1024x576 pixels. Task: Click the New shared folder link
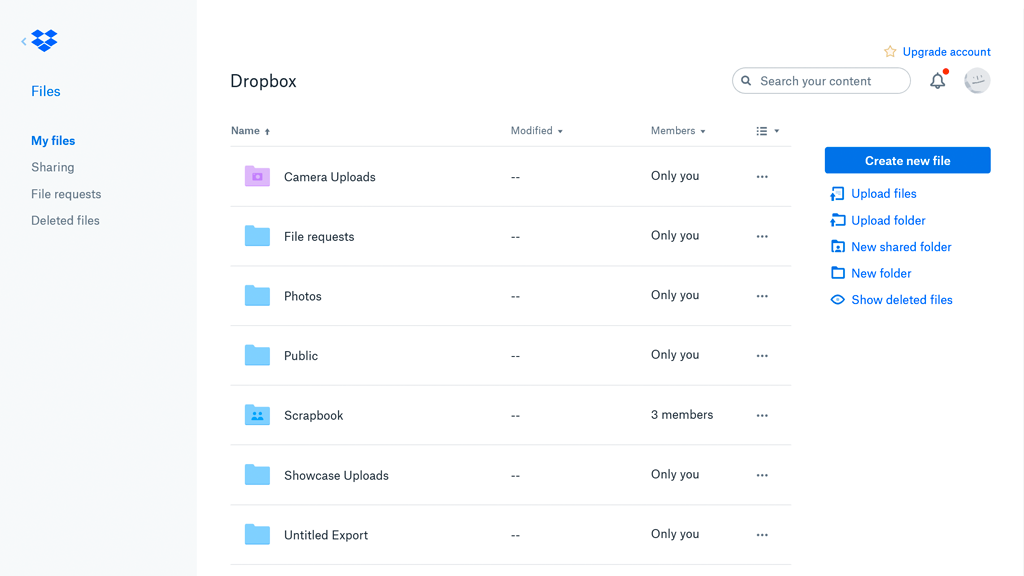[901, 247]
